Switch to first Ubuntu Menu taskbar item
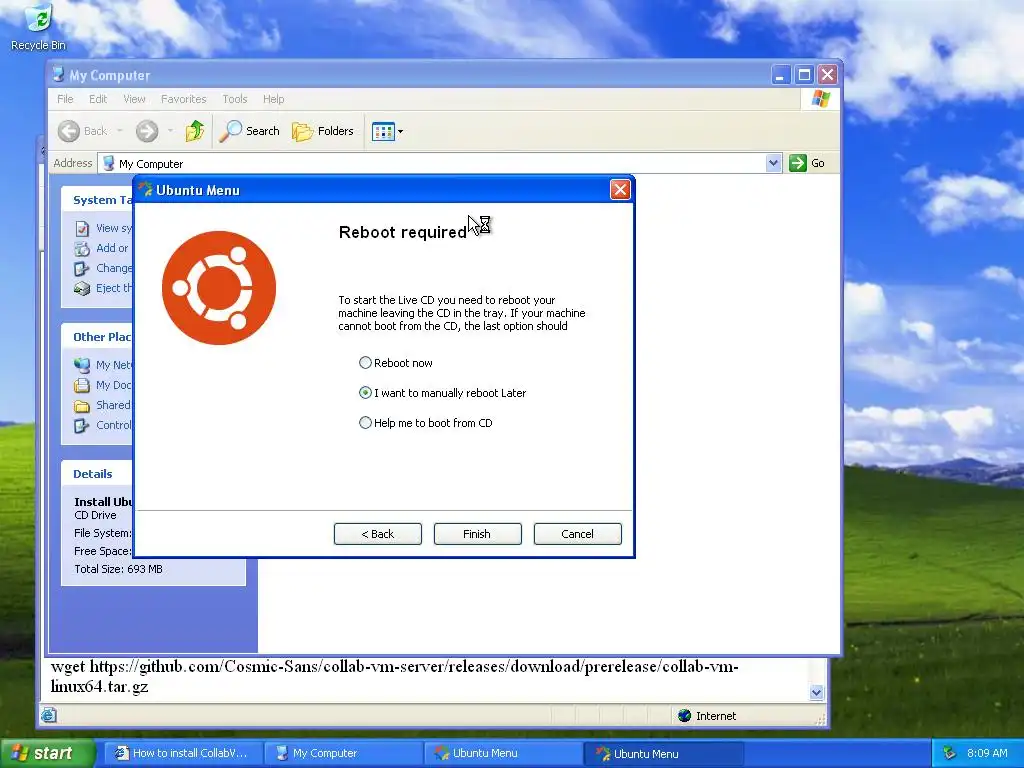Viewport: 1024px width, 768px height. coord(504,753)
